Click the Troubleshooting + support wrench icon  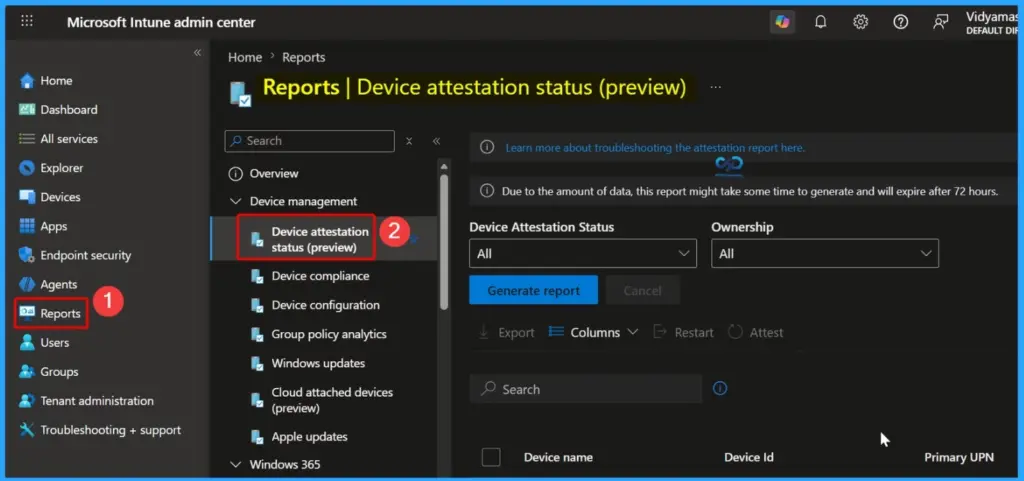pos(27,430)
